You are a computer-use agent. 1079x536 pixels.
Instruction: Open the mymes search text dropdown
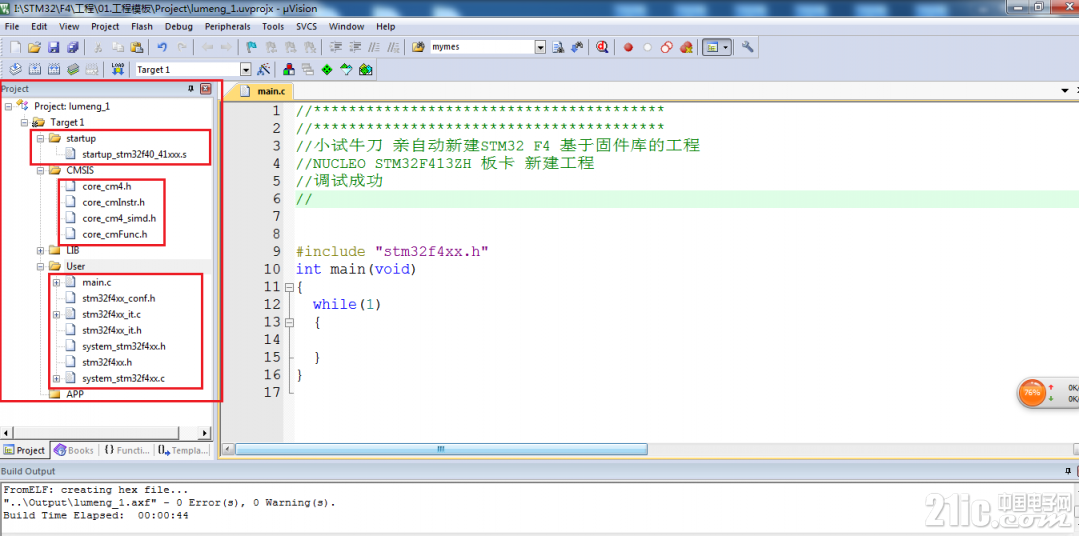click(540, 47)
